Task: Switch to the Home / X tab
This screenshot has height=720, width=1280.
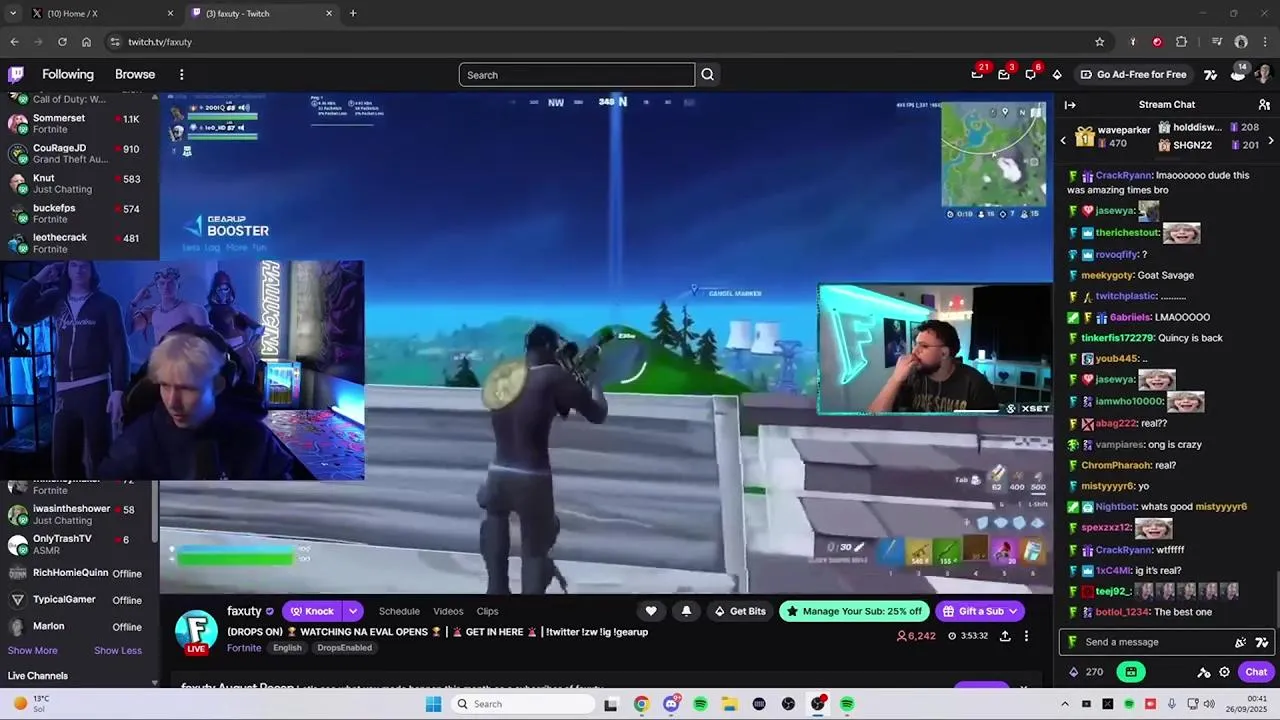Action: coord(101,13)
